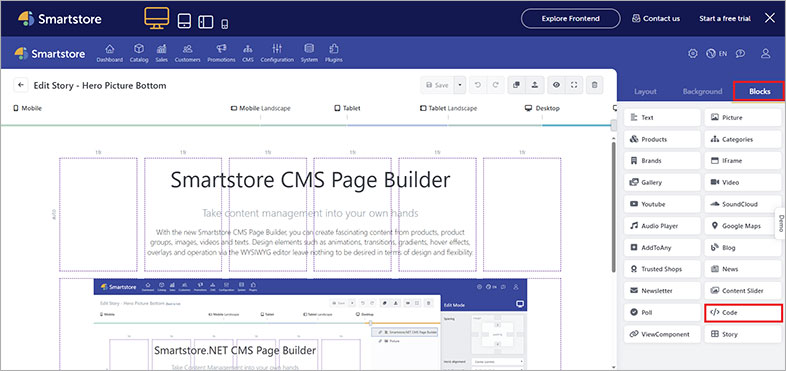Screen dimensions: 786x371
Task: Add a Google Maps block
Action: [743, 226]
